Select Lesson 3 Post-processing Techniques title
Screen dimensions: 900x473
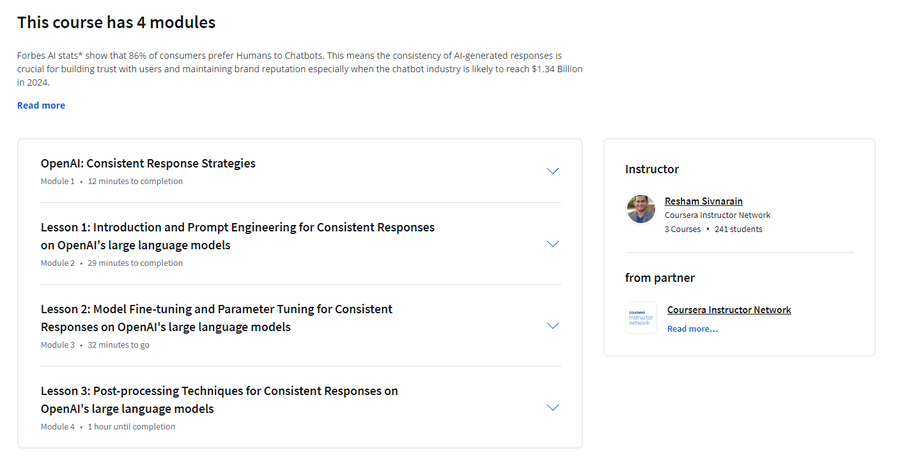219,400
